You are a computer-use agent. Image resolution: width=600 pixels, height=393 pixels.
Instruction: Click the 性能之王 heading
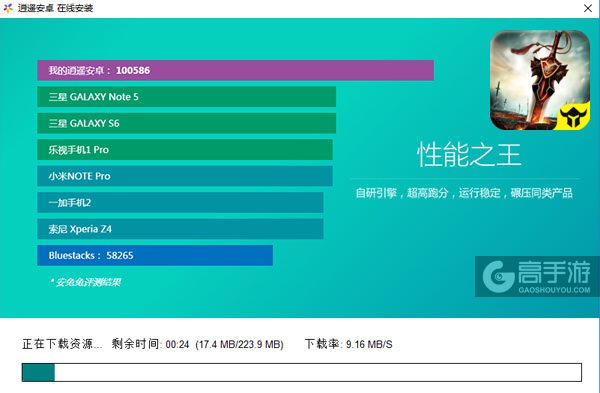[x=469, y=155]
